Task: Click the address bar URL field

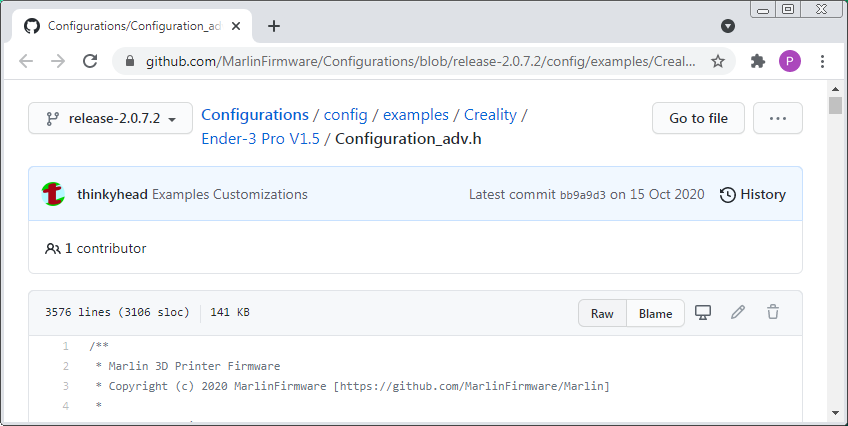Action: (420, 61)
